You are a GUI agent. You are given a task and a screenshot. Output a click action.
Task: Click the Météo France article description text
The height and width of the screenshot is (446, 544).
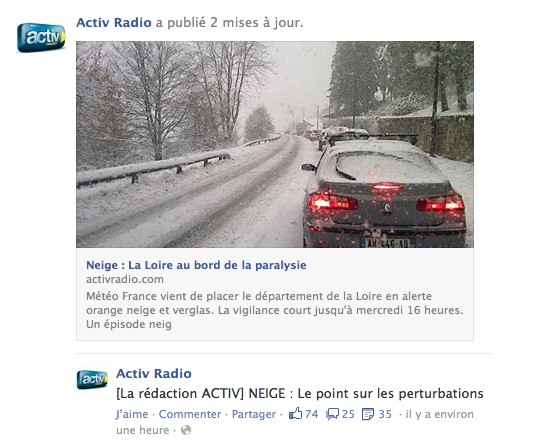coord(275,310)
